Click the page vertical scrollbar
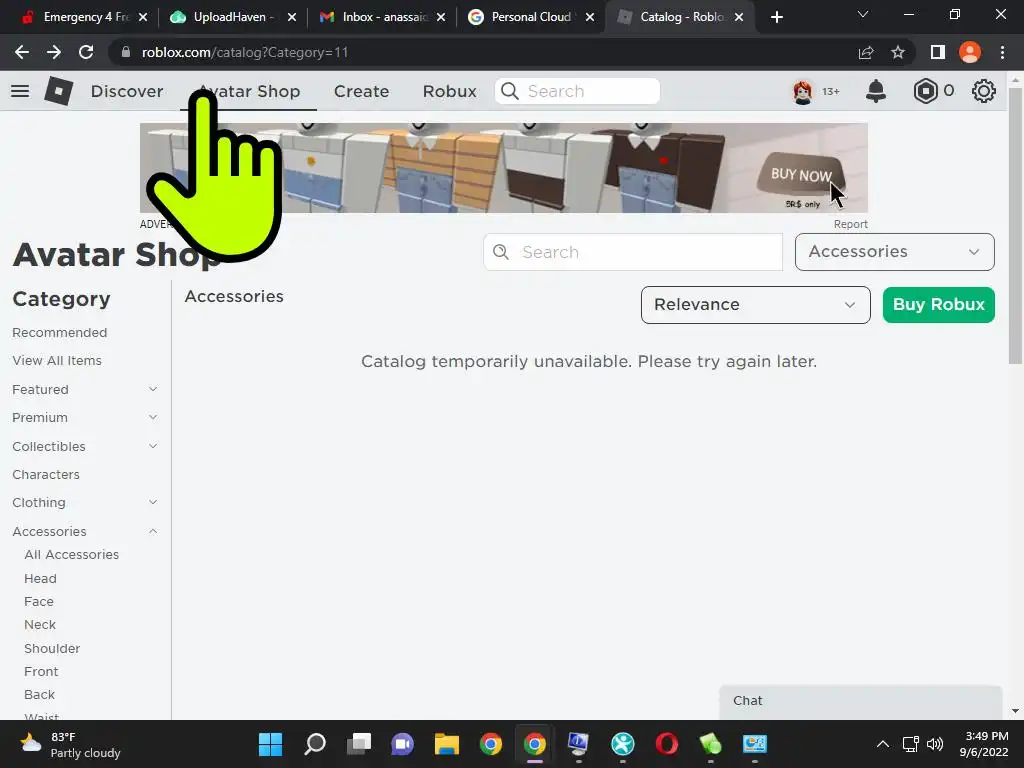1024x768 pixels. pos(1015,225)
